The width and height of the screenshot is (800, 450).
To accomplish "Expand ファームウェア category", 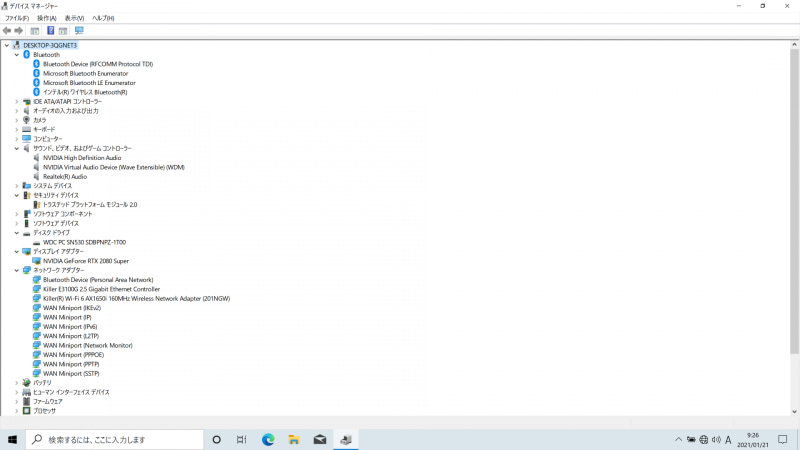I will click(x=16, y=402).
